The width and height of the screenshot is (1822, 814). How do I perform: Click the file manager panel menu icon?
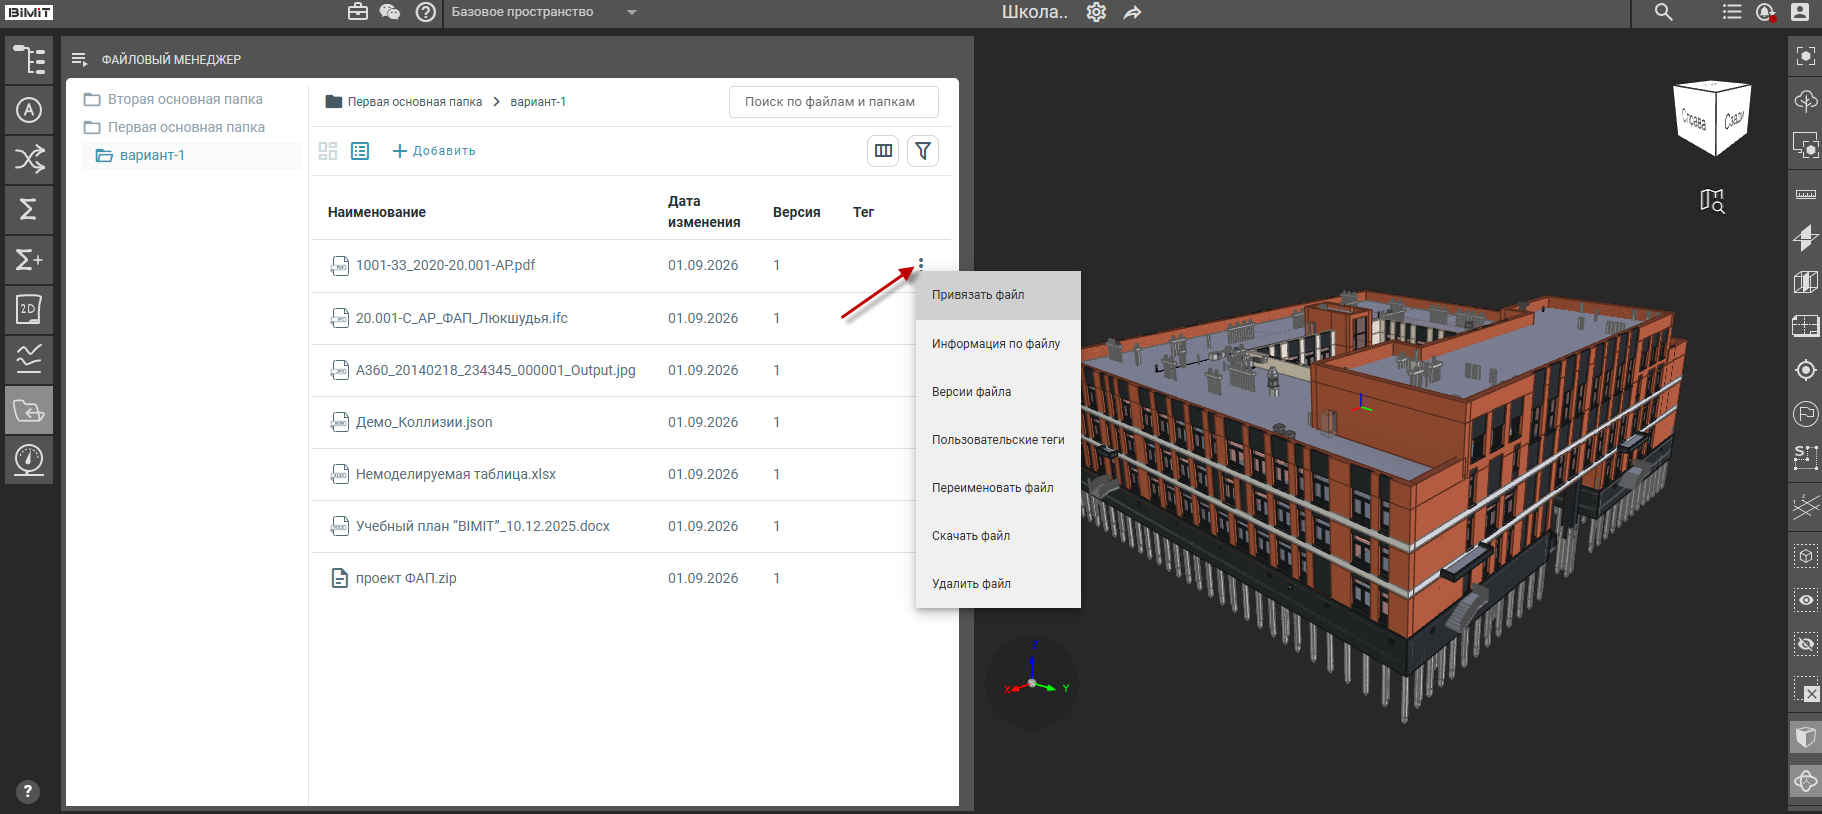pos(80,59)
